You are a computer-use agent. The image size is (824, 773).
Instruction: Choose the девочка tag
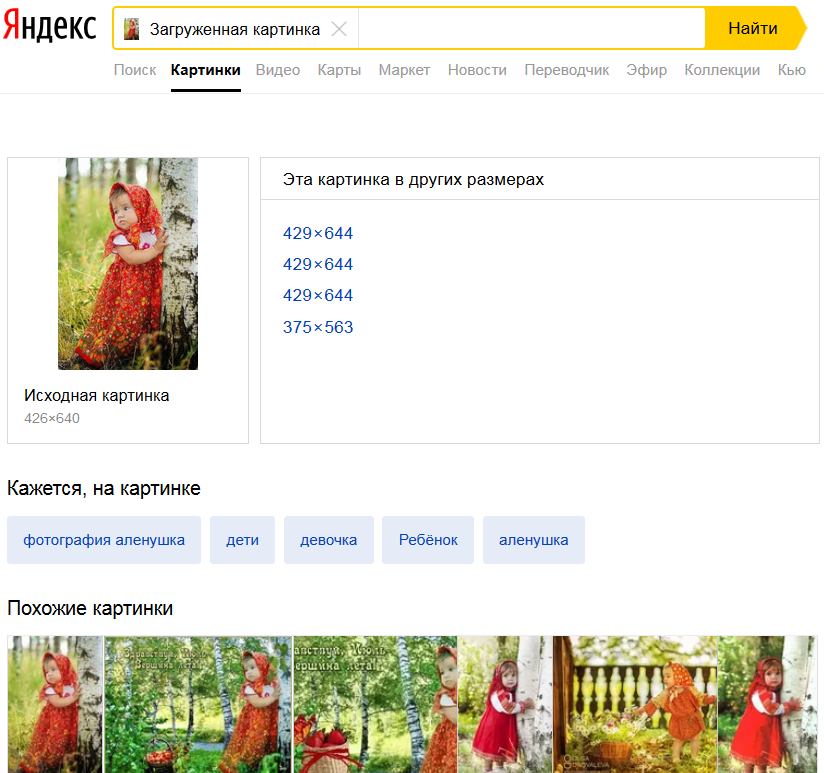329,540
